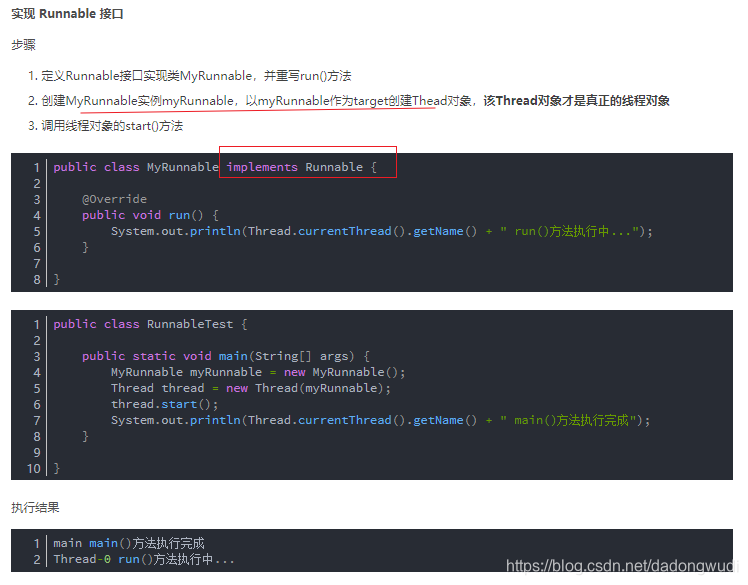Click bold text "该Thread对象才是真正的线程对象"

click(x=577, y=101)
